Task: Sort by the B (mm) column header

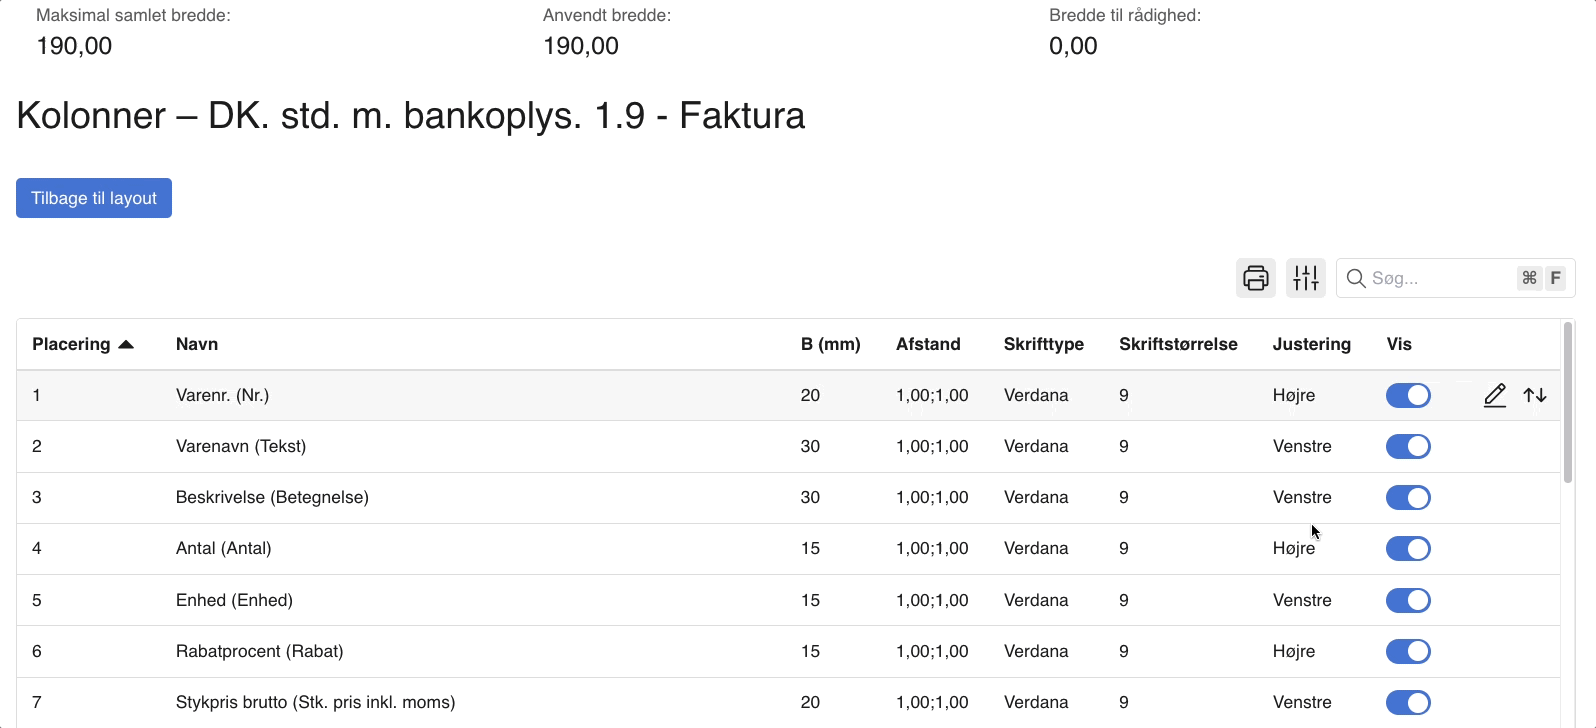Action: (830, 345)
